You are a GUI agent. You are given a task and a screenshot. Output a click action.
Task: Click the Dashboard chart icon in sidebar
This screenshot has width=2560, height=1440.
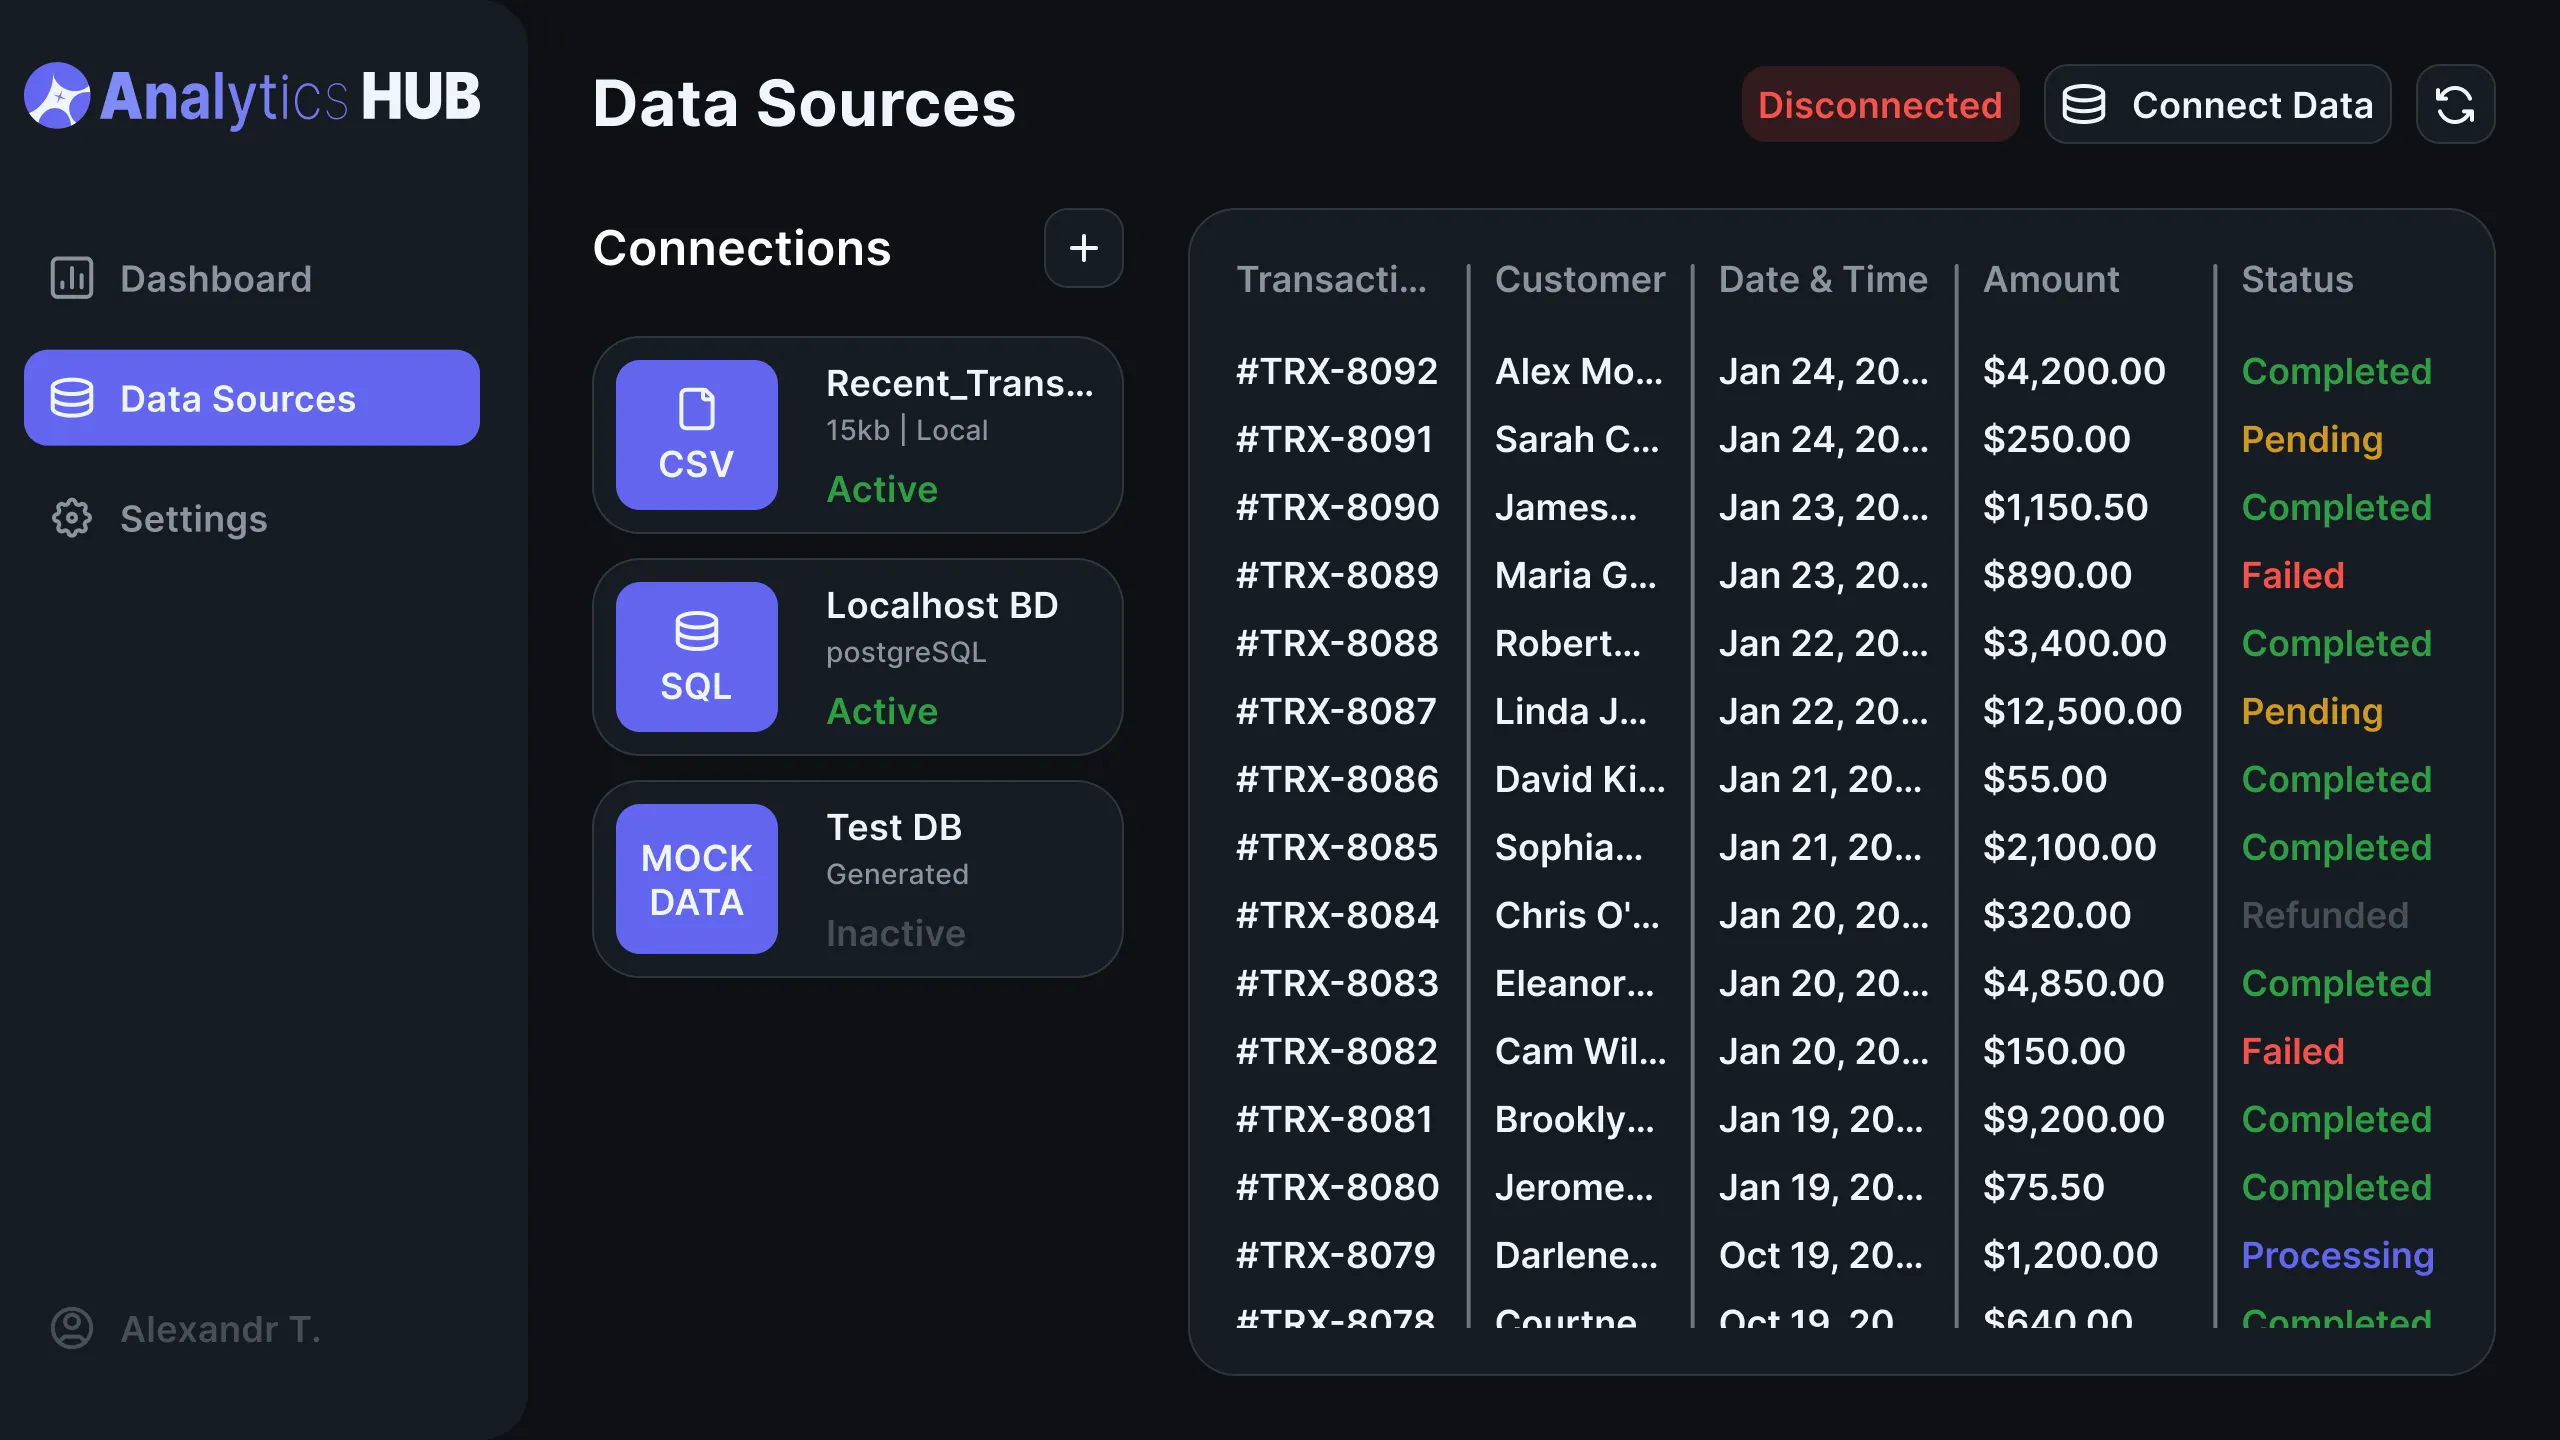pos(72,278)
